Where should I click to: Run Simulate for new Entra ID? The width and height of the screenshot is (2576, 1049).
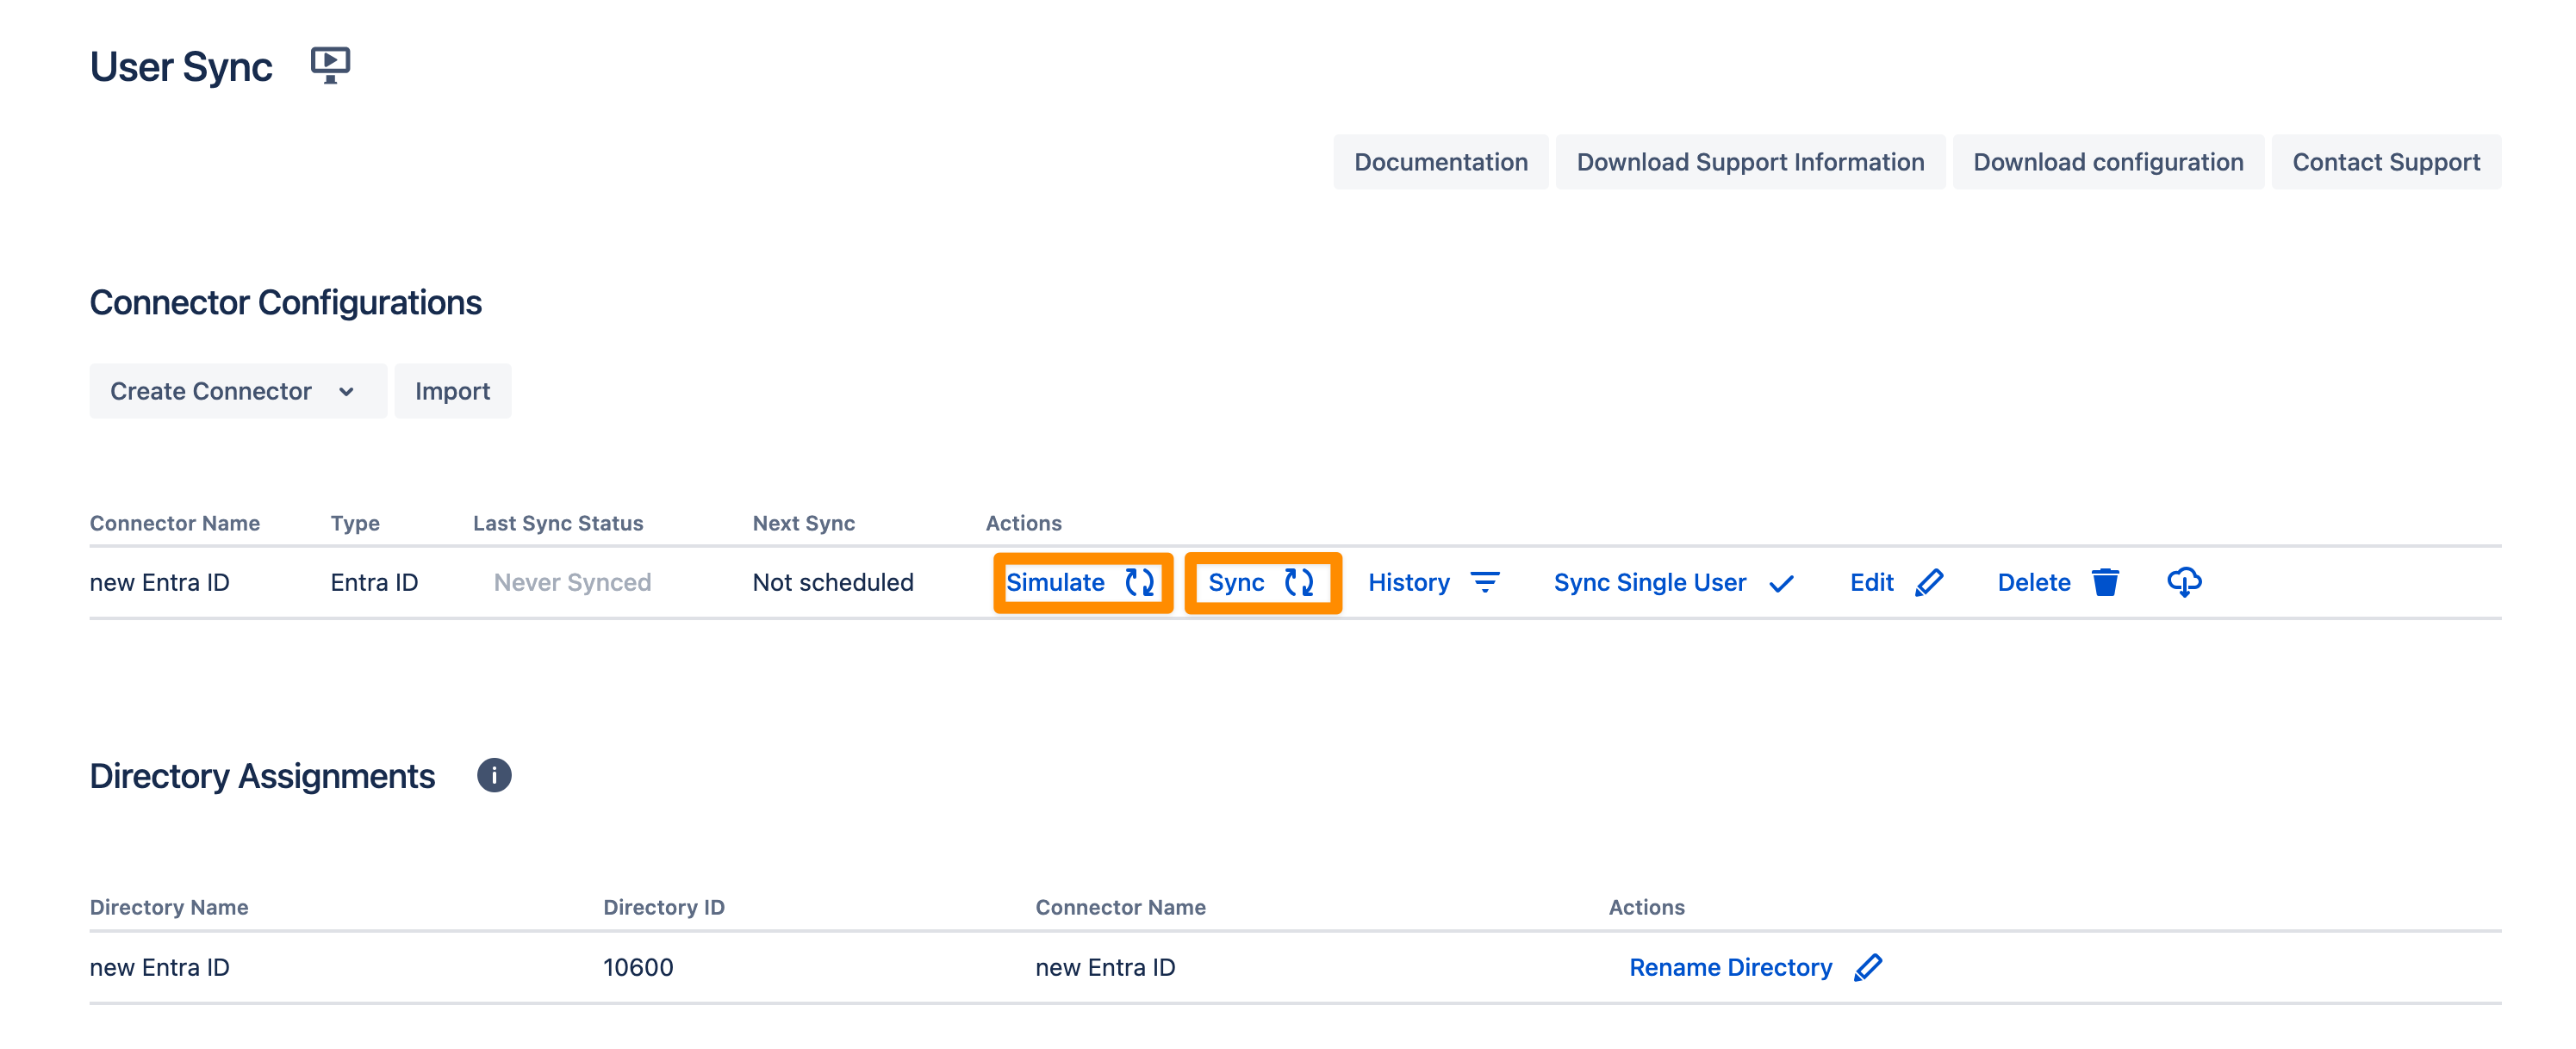coord(1082,582)
